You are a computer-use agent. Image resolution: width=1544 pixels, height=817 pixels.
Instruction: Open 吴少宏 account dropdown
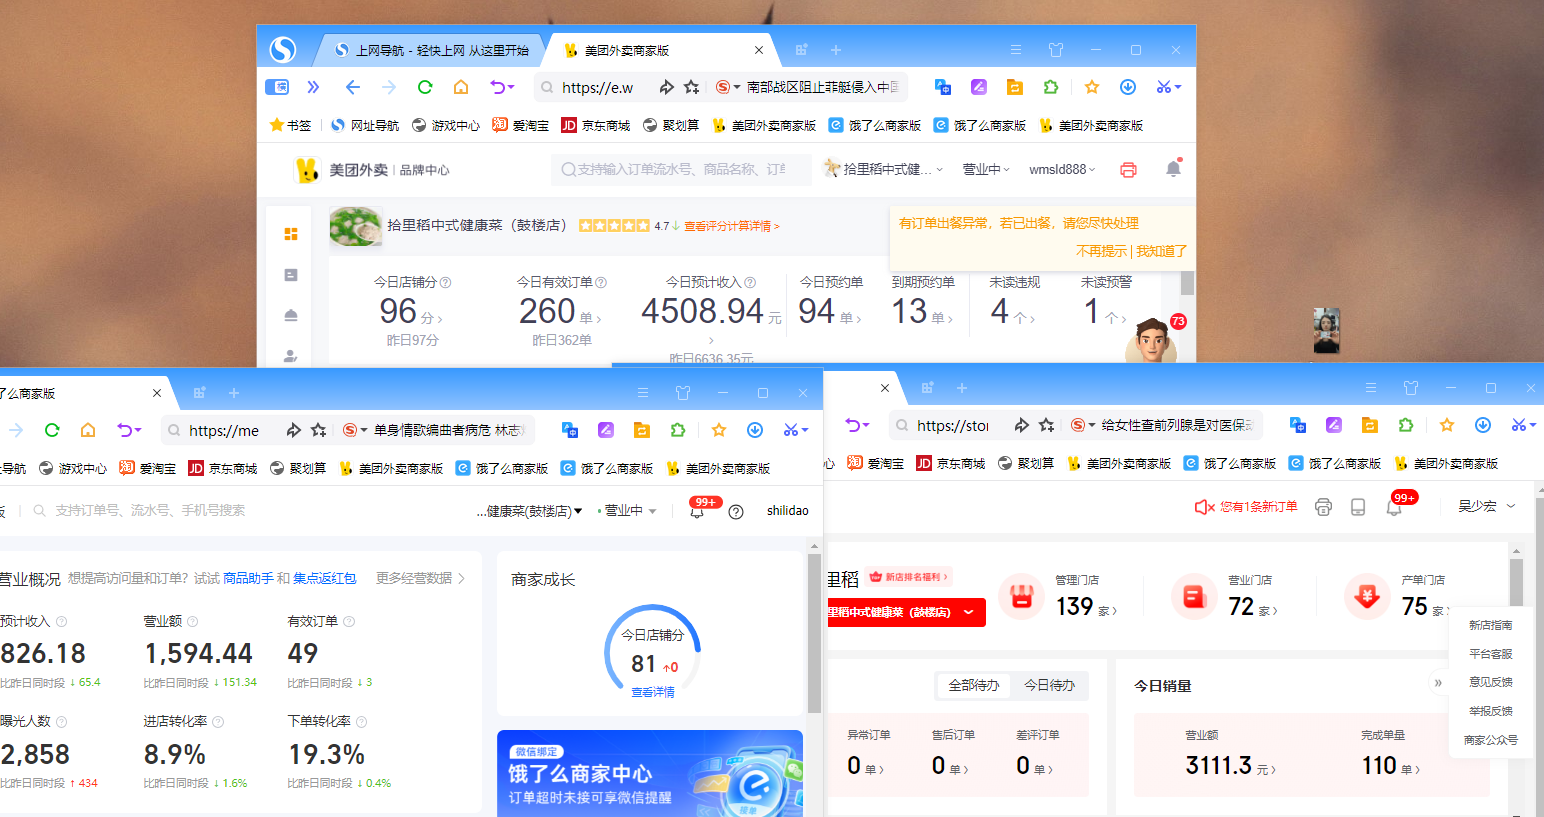(1487, 506)
